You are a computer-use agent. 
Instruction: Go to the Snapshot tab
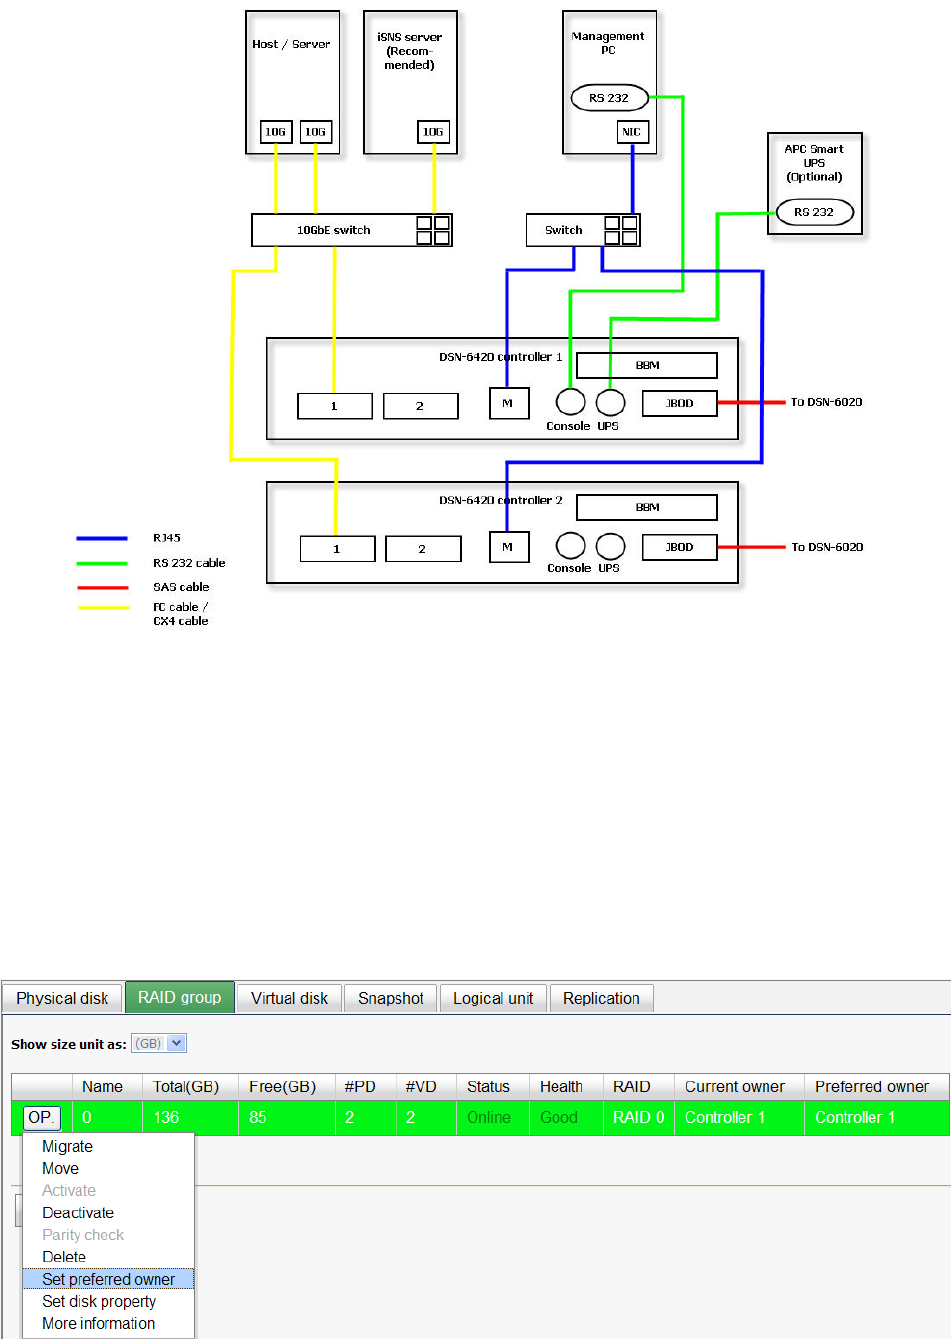coord(391,998)
